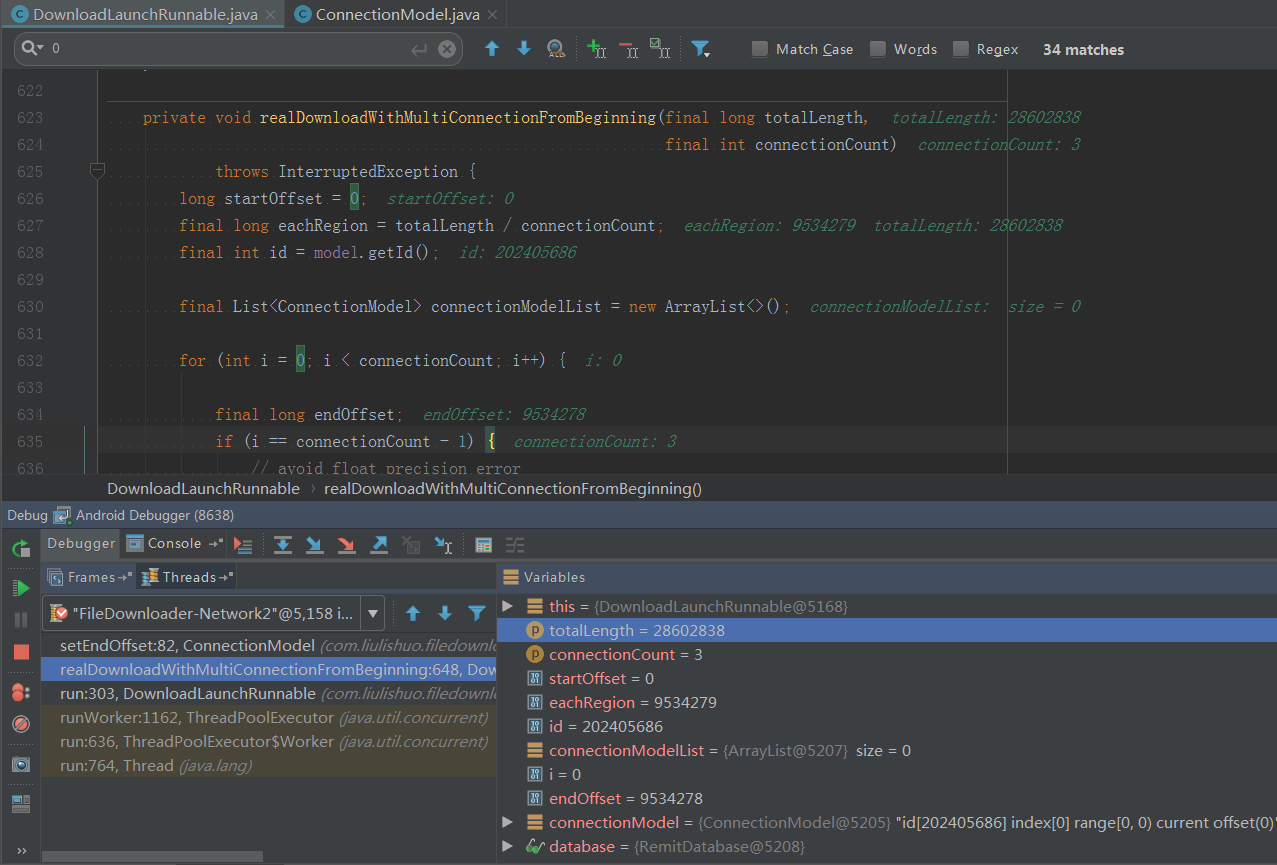Enable Match Case checkbox
This screenshot has height=865, width=1277.
click(x=760, y=49)
